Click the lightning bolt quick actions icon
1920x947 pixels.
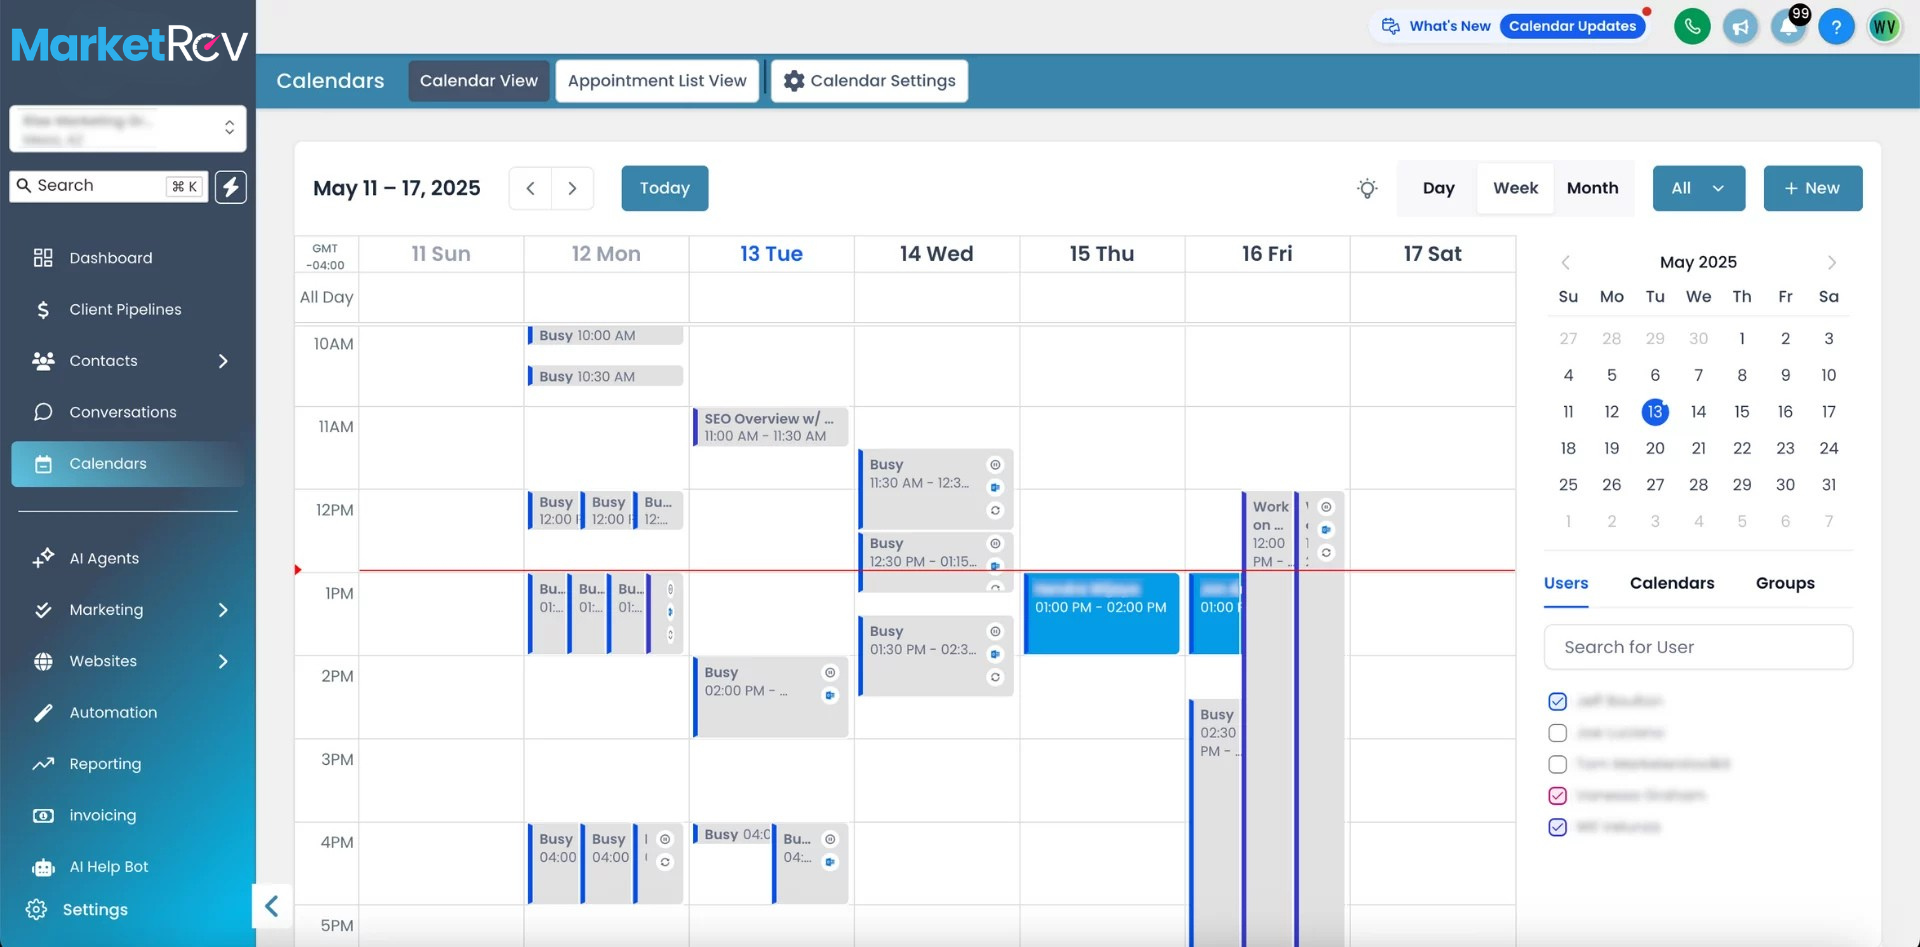pos(231,187)
